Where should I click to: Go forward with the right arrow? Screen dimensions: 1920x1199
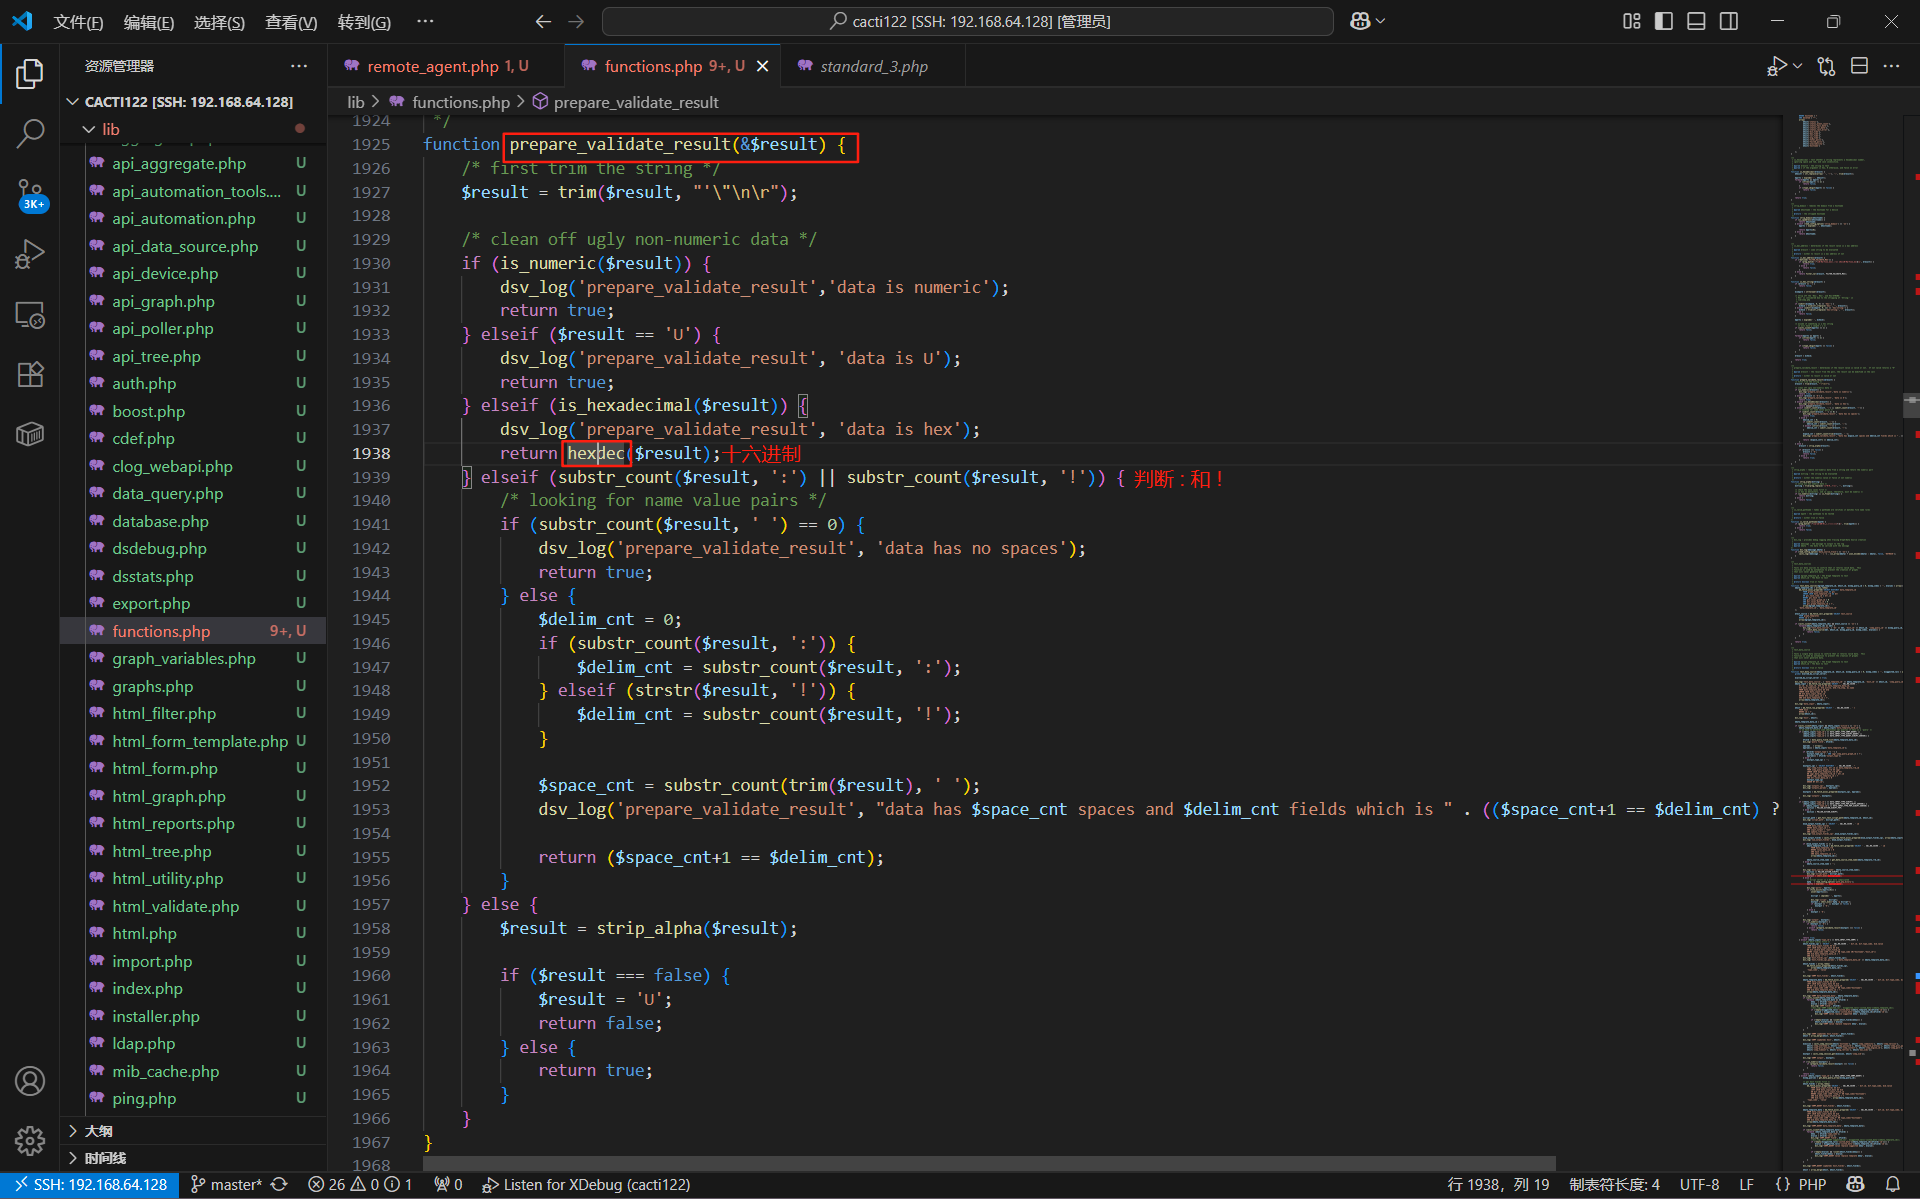(576, 21)
